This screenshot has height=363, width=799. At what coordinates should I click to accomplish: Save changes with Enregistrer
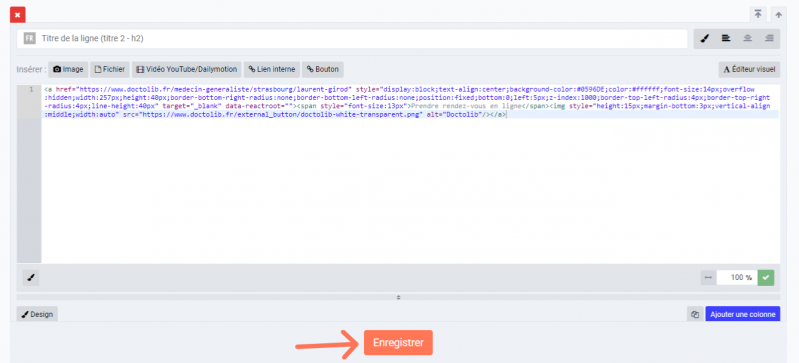pyautogui.click(x=398, y=343)
